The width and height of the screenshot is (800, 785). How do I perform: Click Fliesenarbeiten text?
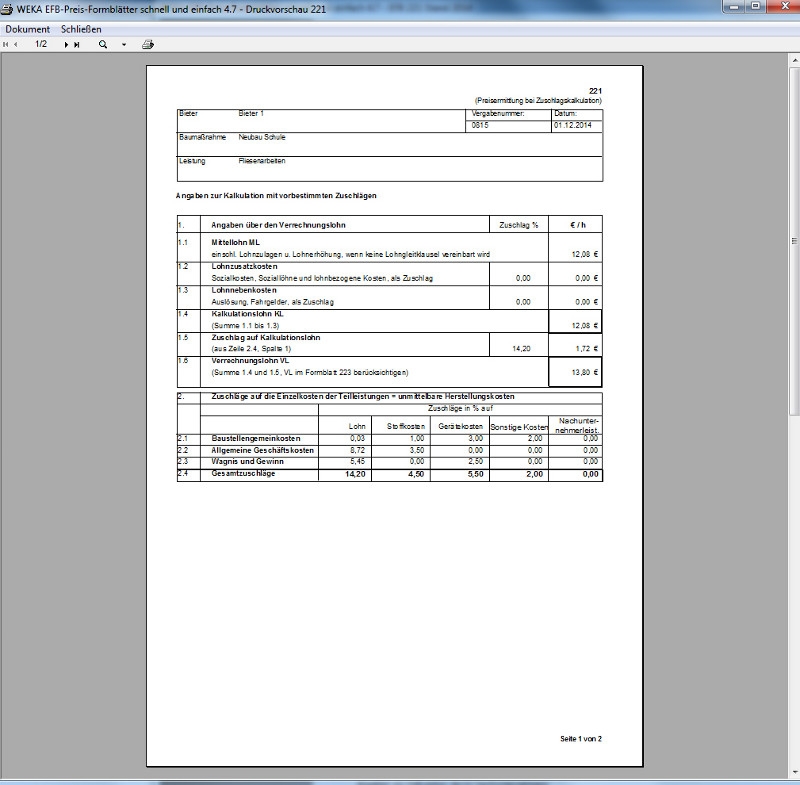pyautogui.click(x=262, y=161)
